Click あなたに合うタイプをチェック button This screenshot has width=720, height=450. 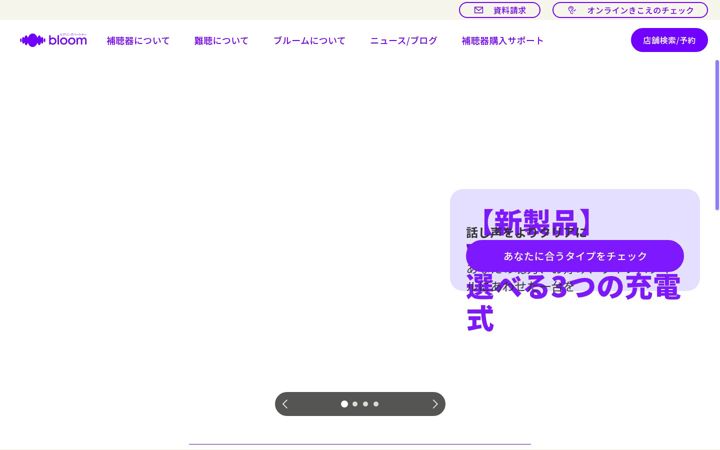coord(575,256)
